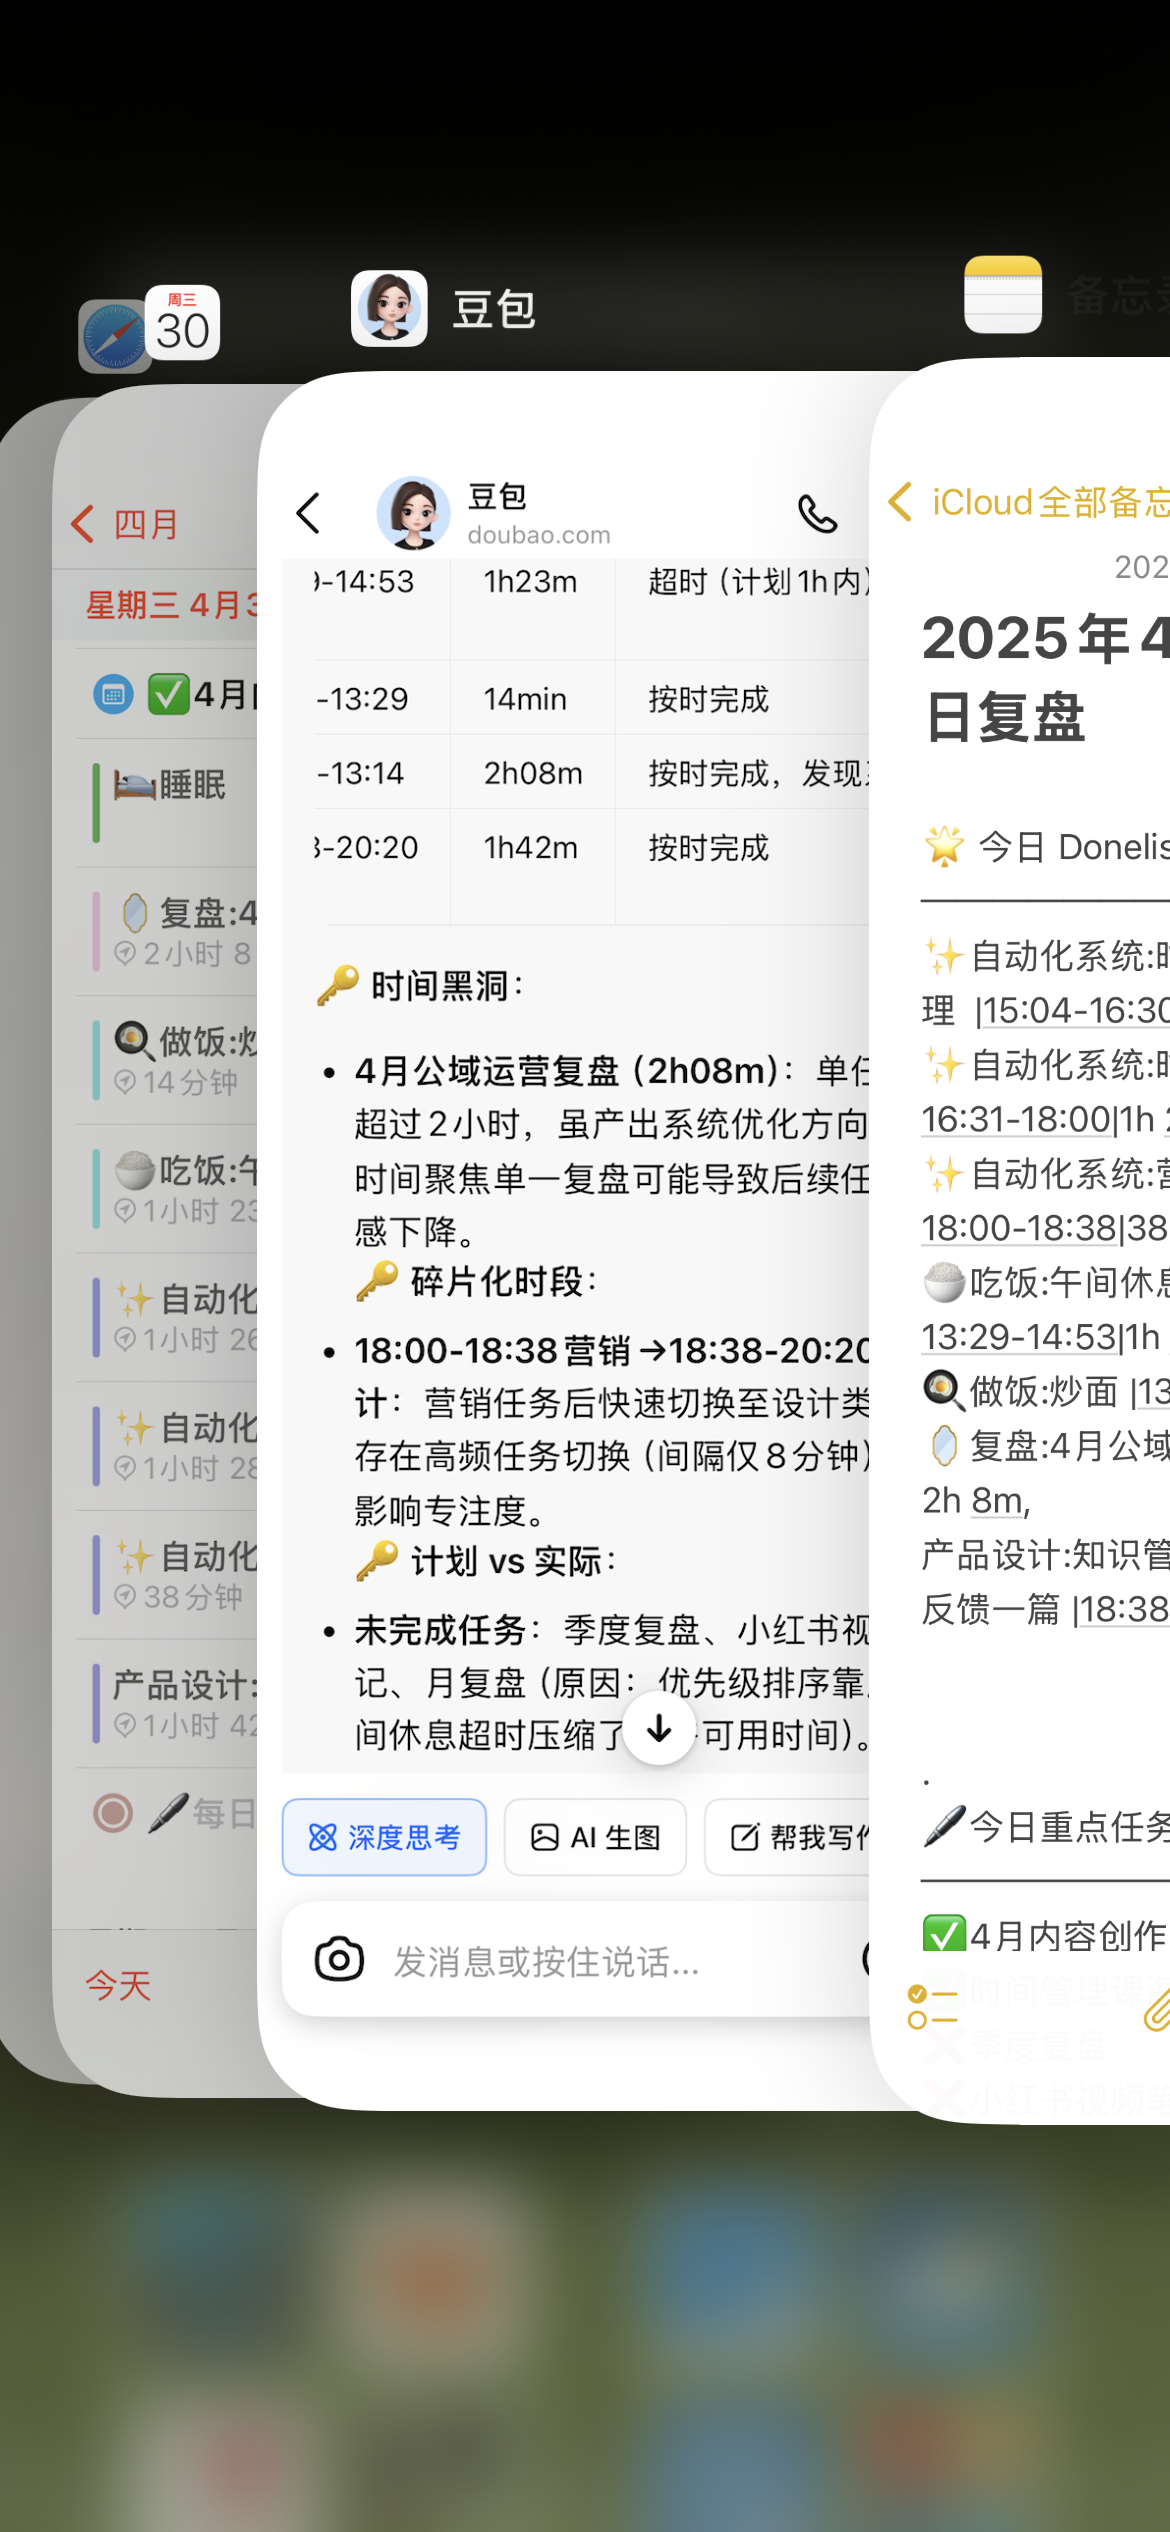Open the 自动化 38分钟 event in Calendar
The image size is (1170, 2532).
[167, 1574]
